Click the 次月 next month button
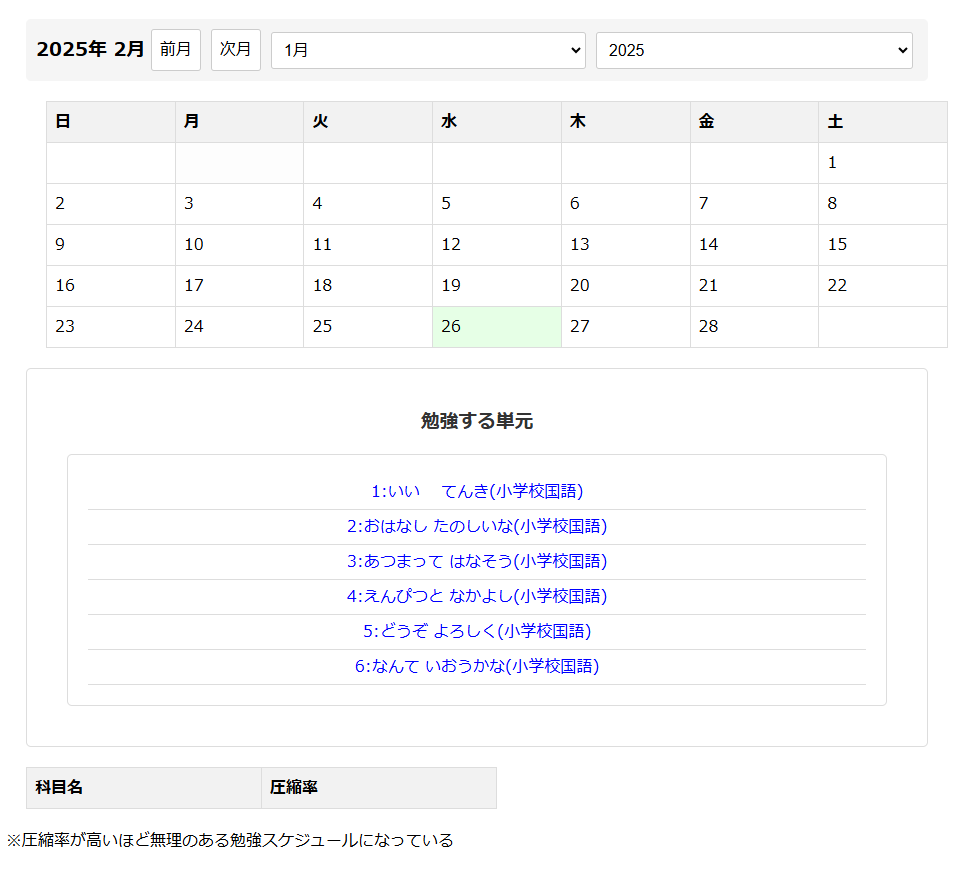 tap(236, 50)
